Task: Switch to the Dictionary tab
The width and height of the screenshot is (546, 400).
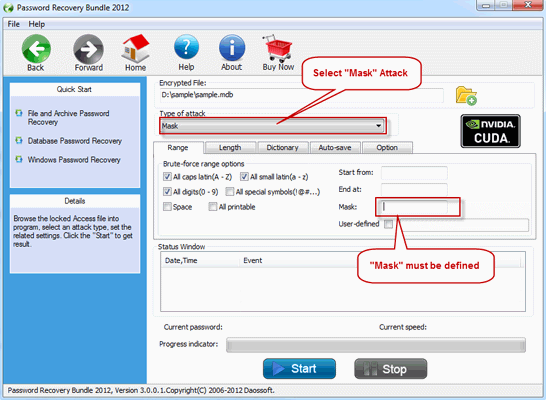Action: coord(282,148)
